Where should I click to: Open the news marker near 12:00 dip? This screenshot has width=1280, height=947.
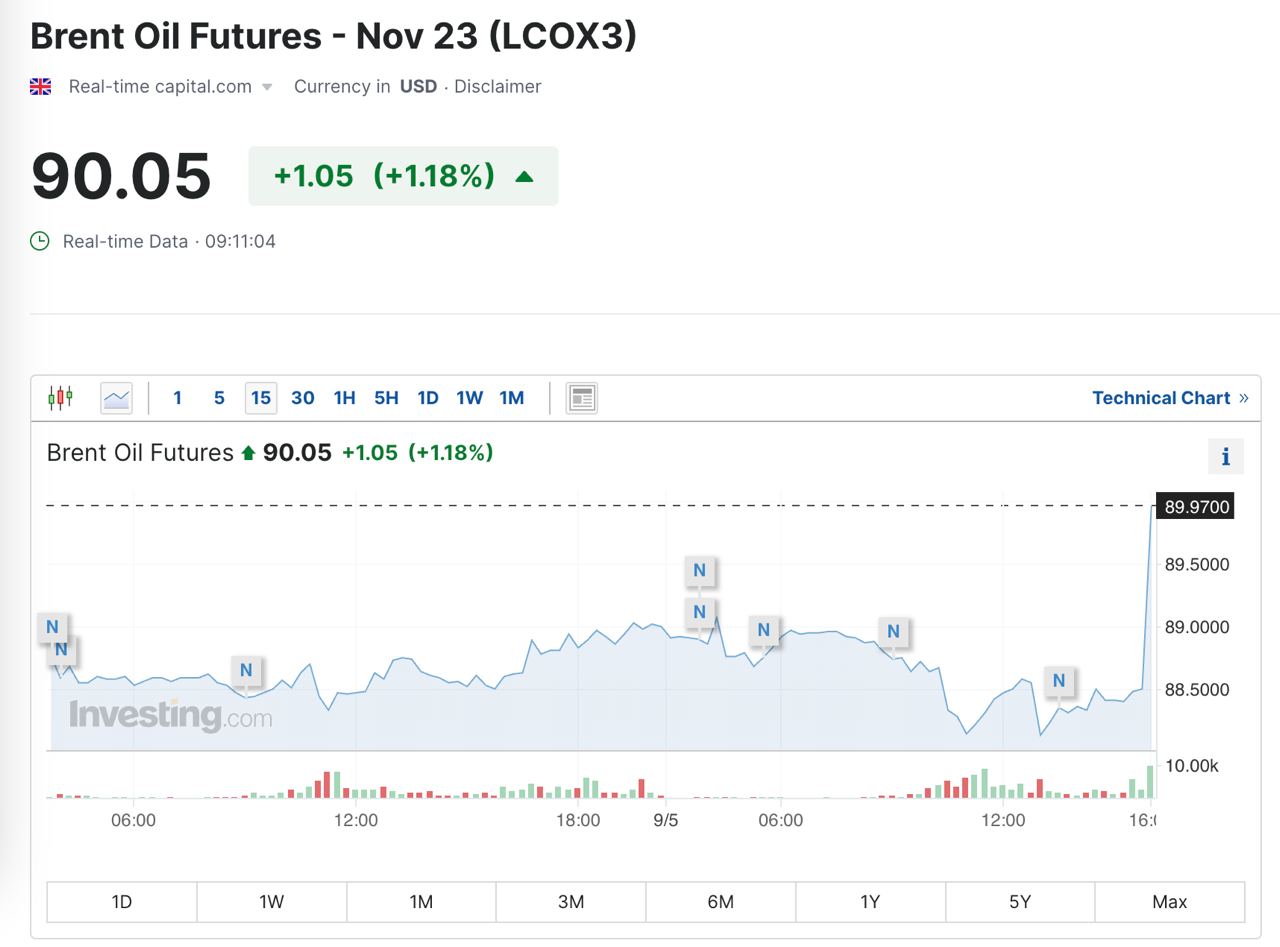(1058, 681)
